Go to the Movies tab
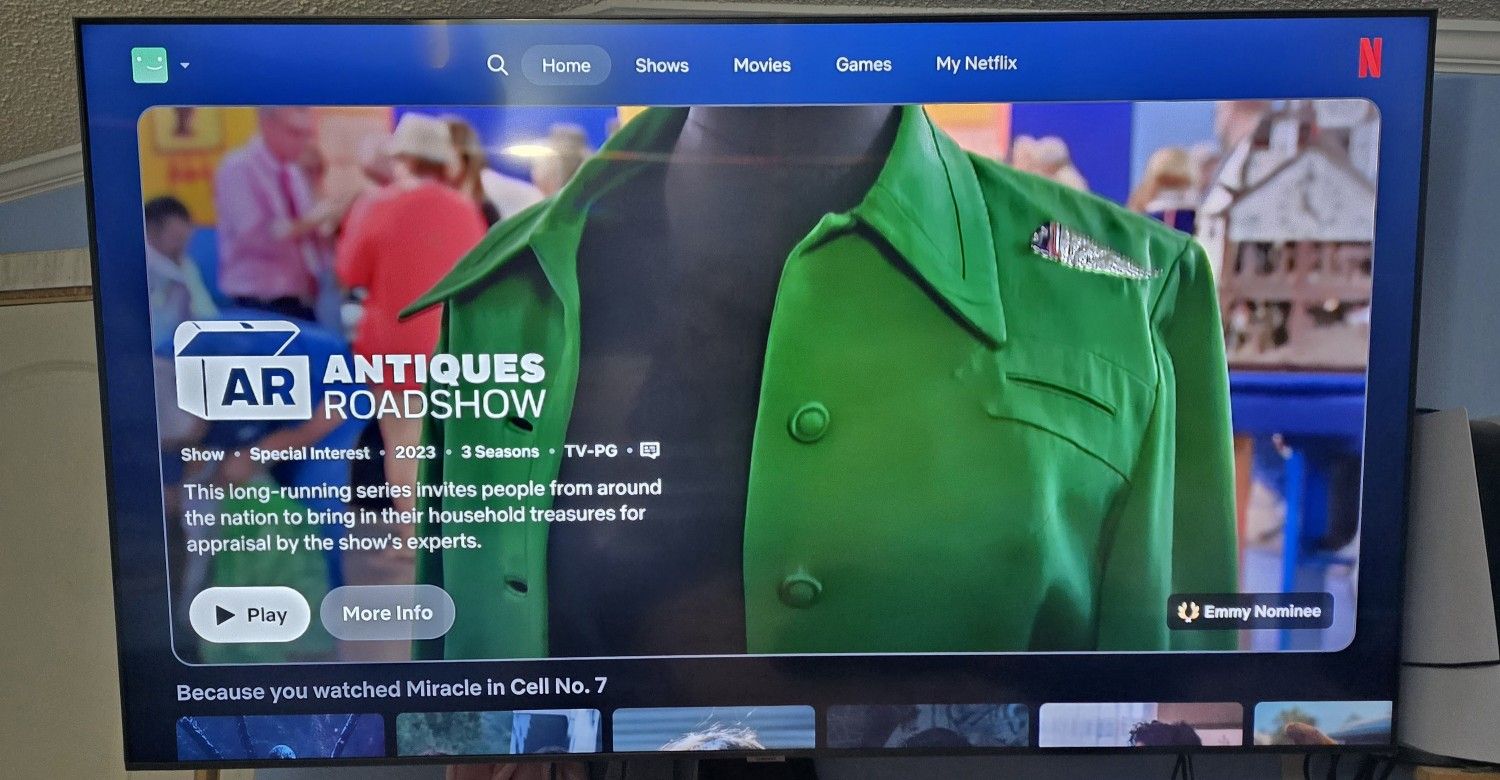This screenshot has height=780, width=1500. coord(762,65)
